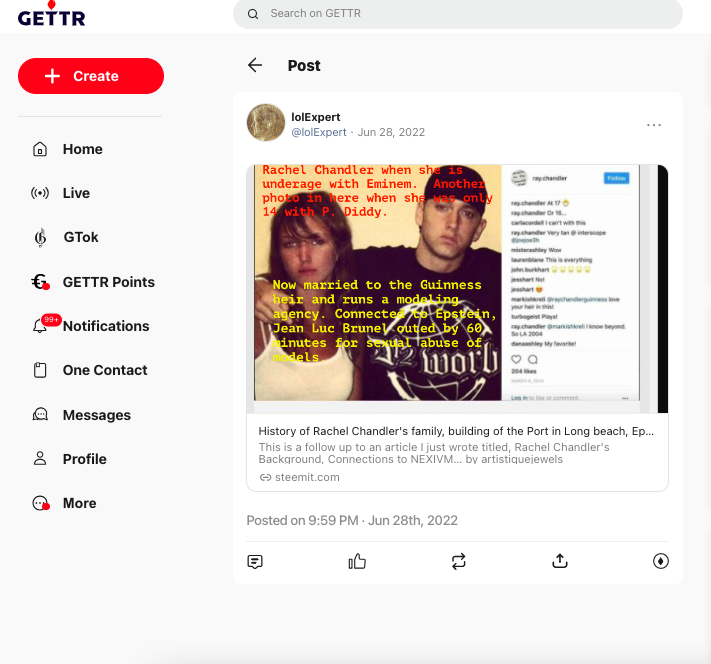Open the Live section label
The width and height of the screenshot is (711, 664).
click(x=76, y=193)
